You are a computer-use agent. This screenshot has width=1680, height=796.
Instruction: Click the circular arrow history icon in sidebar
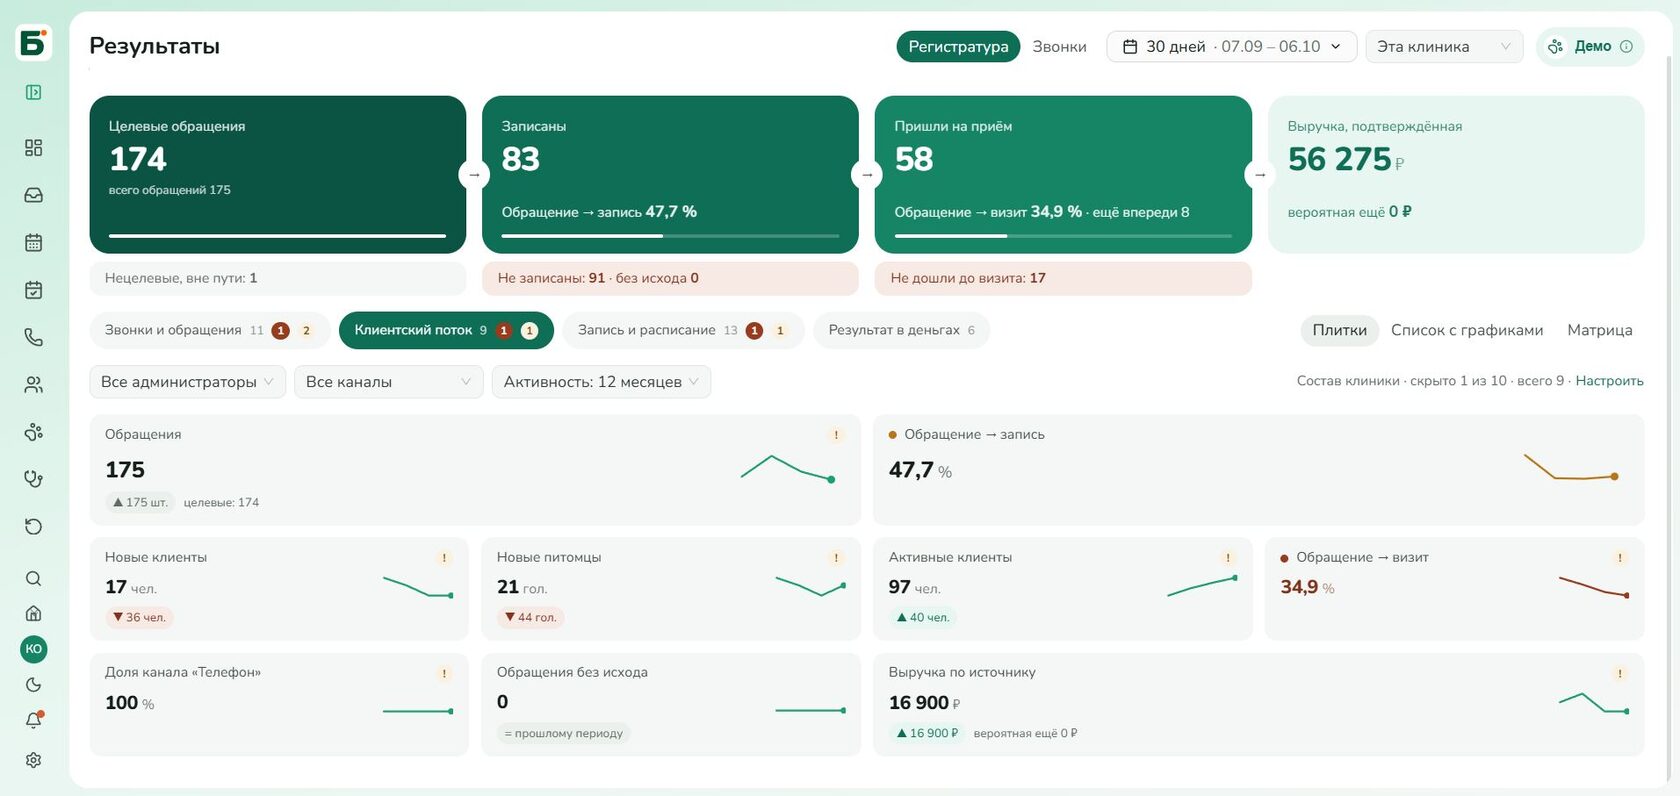[33, 527]
